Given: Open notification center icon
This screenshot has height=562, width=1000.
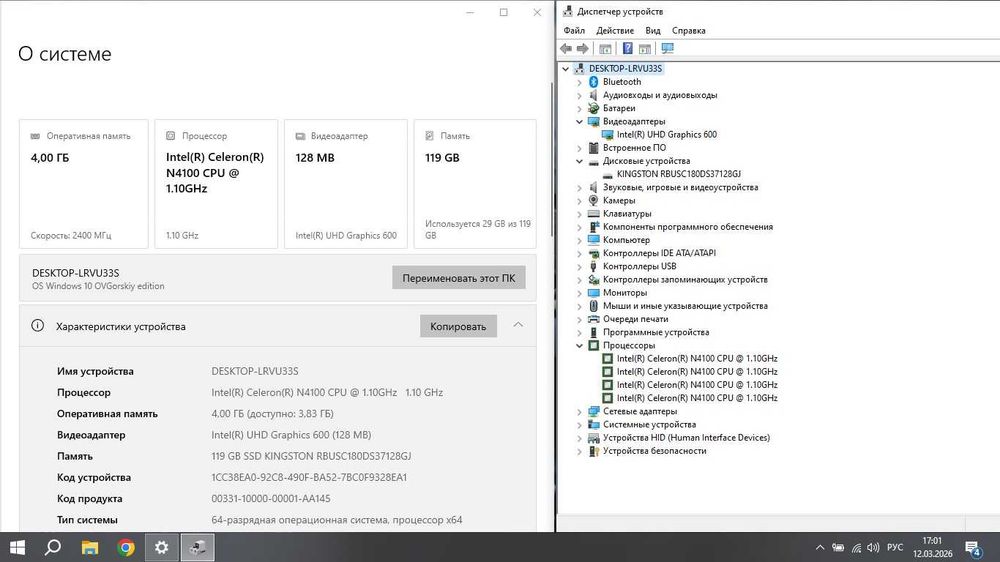Looking at the screenshot, I should coord(973,548).
